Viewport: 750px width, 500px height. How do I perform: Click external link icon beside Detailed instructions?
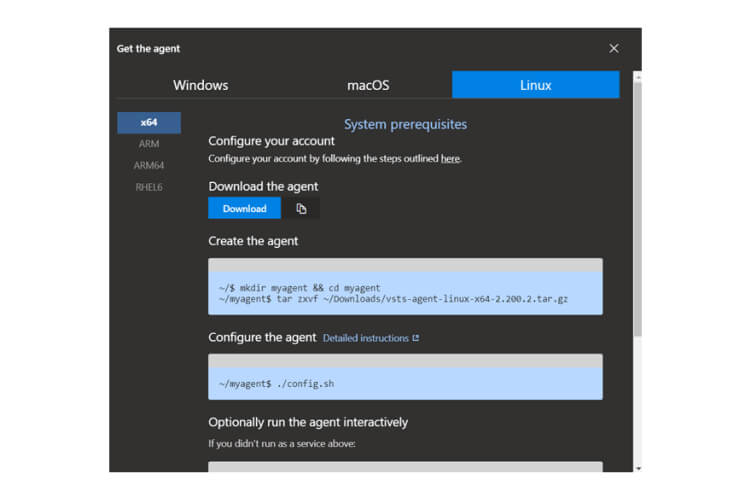click(416, 338)
